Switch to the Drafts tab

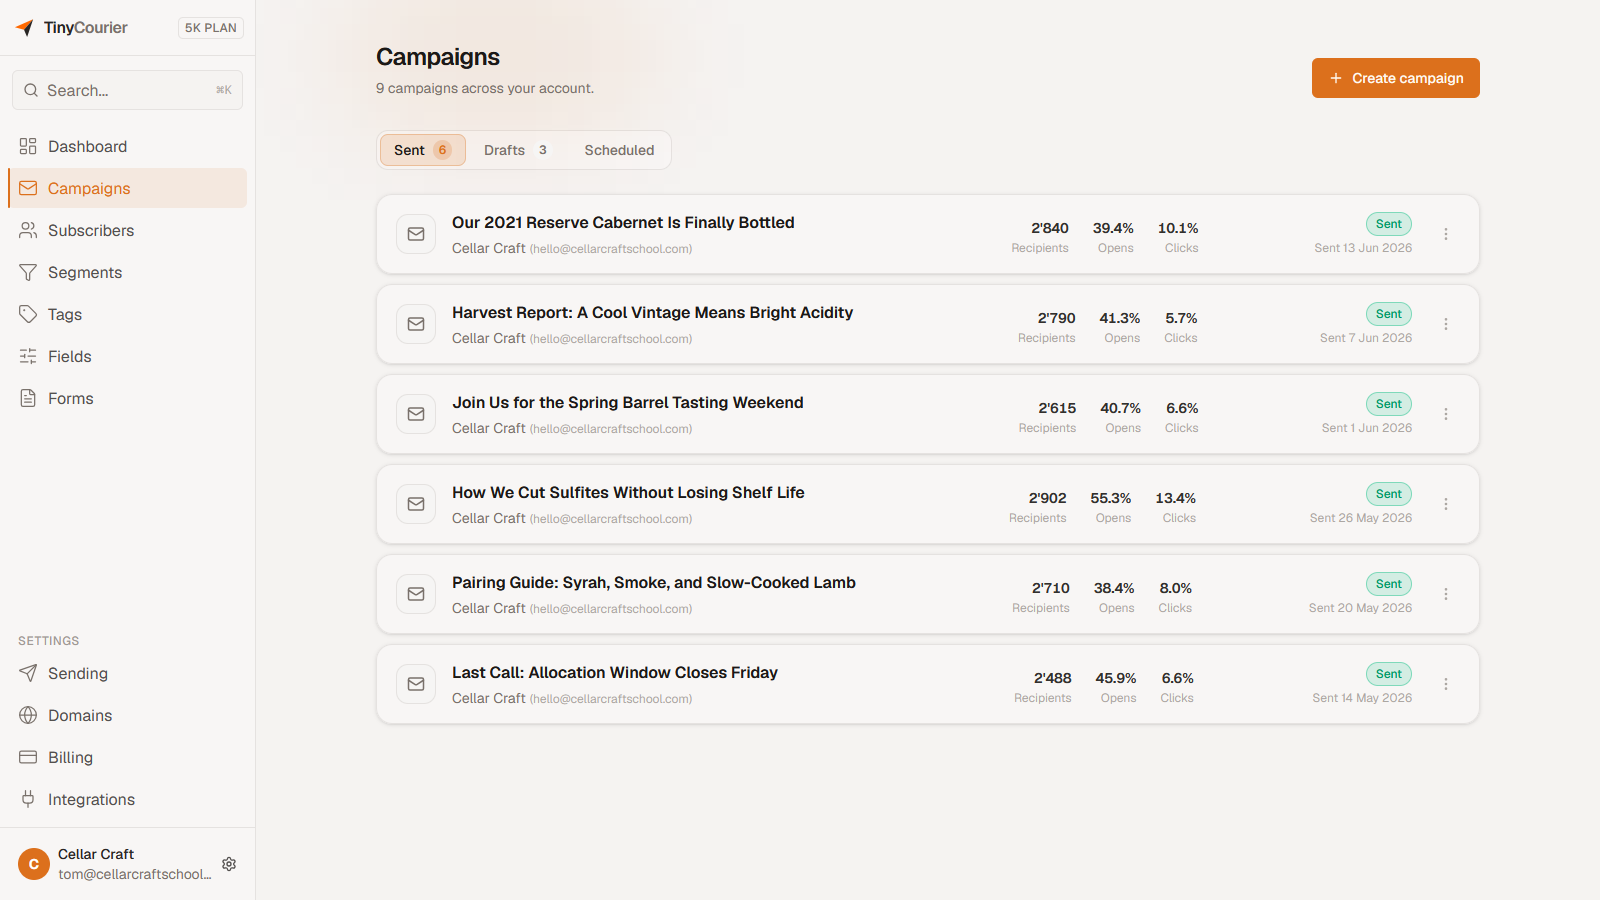[515, 150]
